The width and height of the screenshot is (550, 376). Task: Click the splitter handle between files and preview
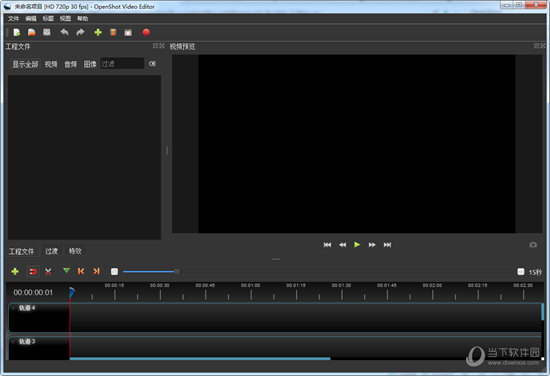(167, 150)
